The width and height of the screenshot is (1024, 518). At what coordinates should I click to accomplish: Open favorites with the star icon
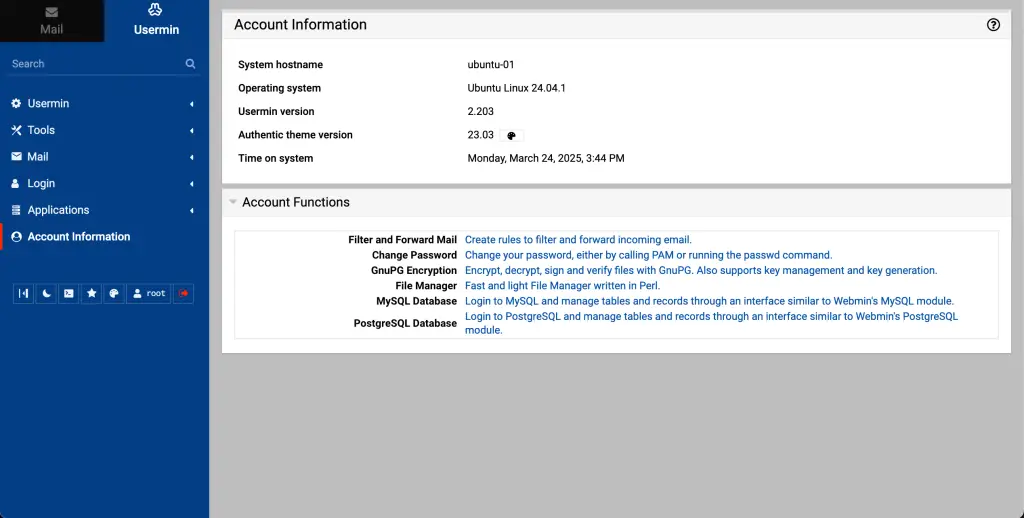pos(91,294)
